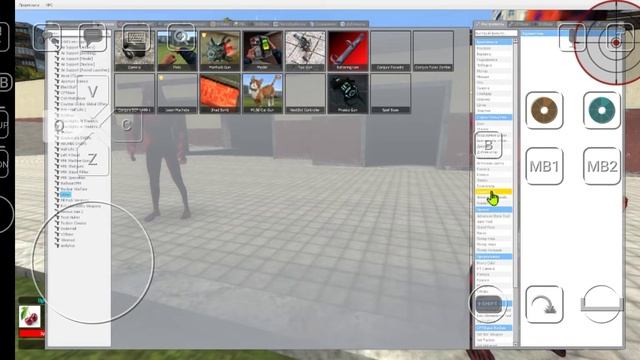
Task: Select the Advanced Bone Tool entry
Action: click(493, 216)
